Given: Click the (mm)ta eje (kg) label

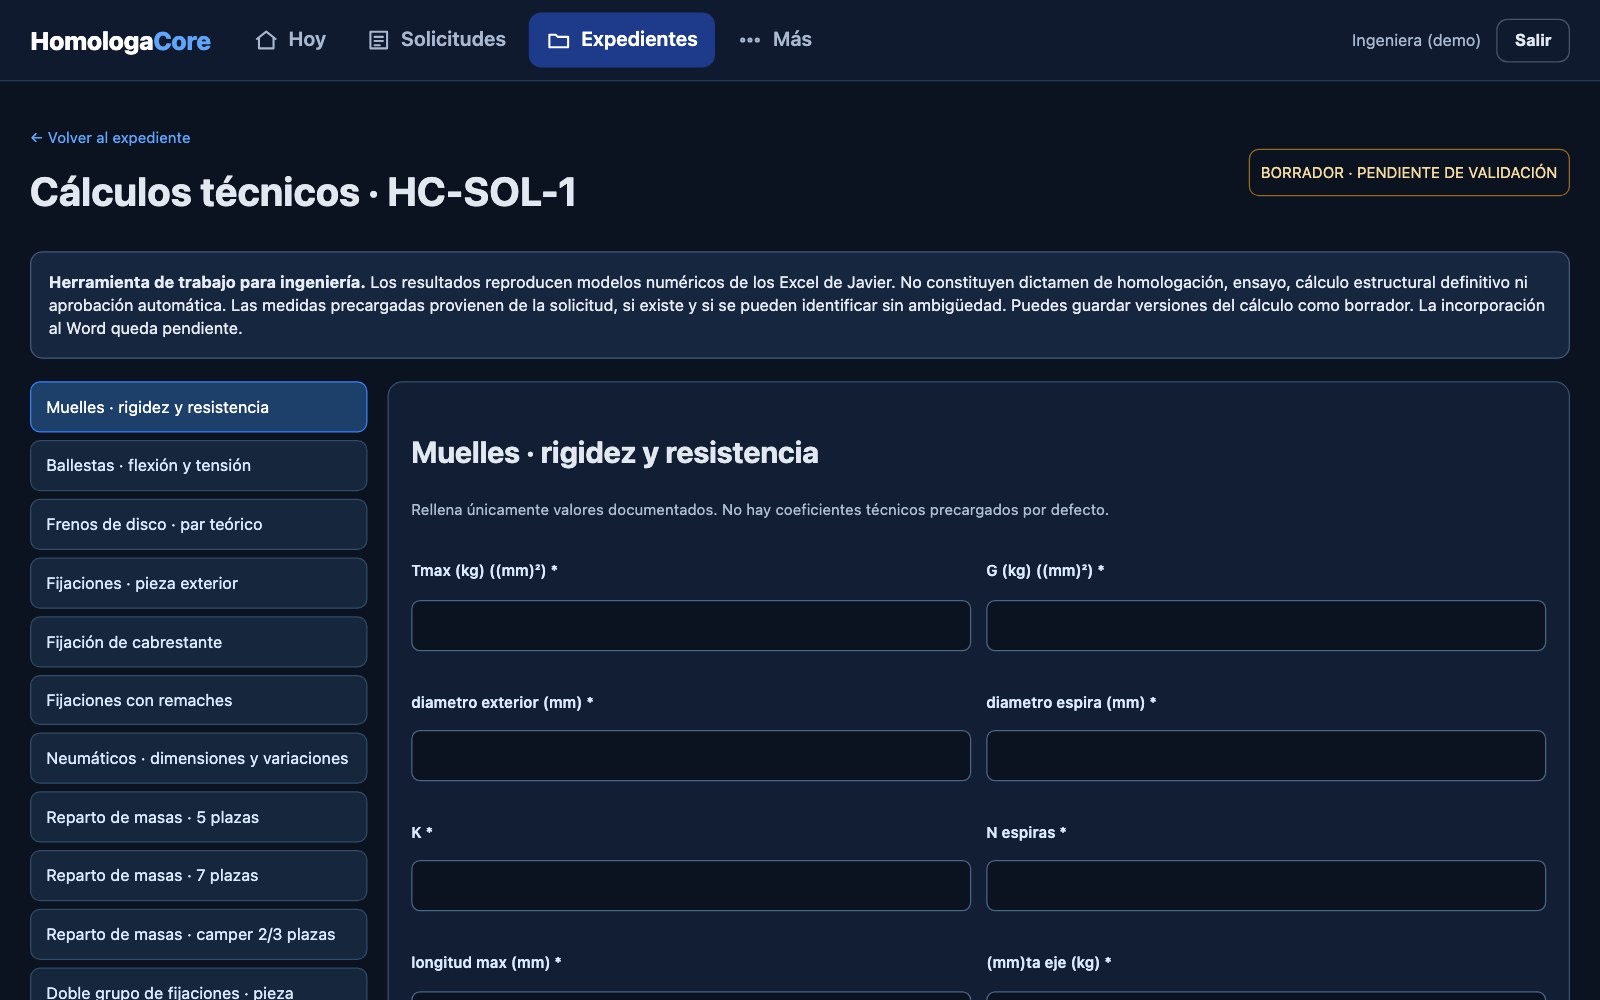Looking at the screenshot, I should tap(1048, 962).
